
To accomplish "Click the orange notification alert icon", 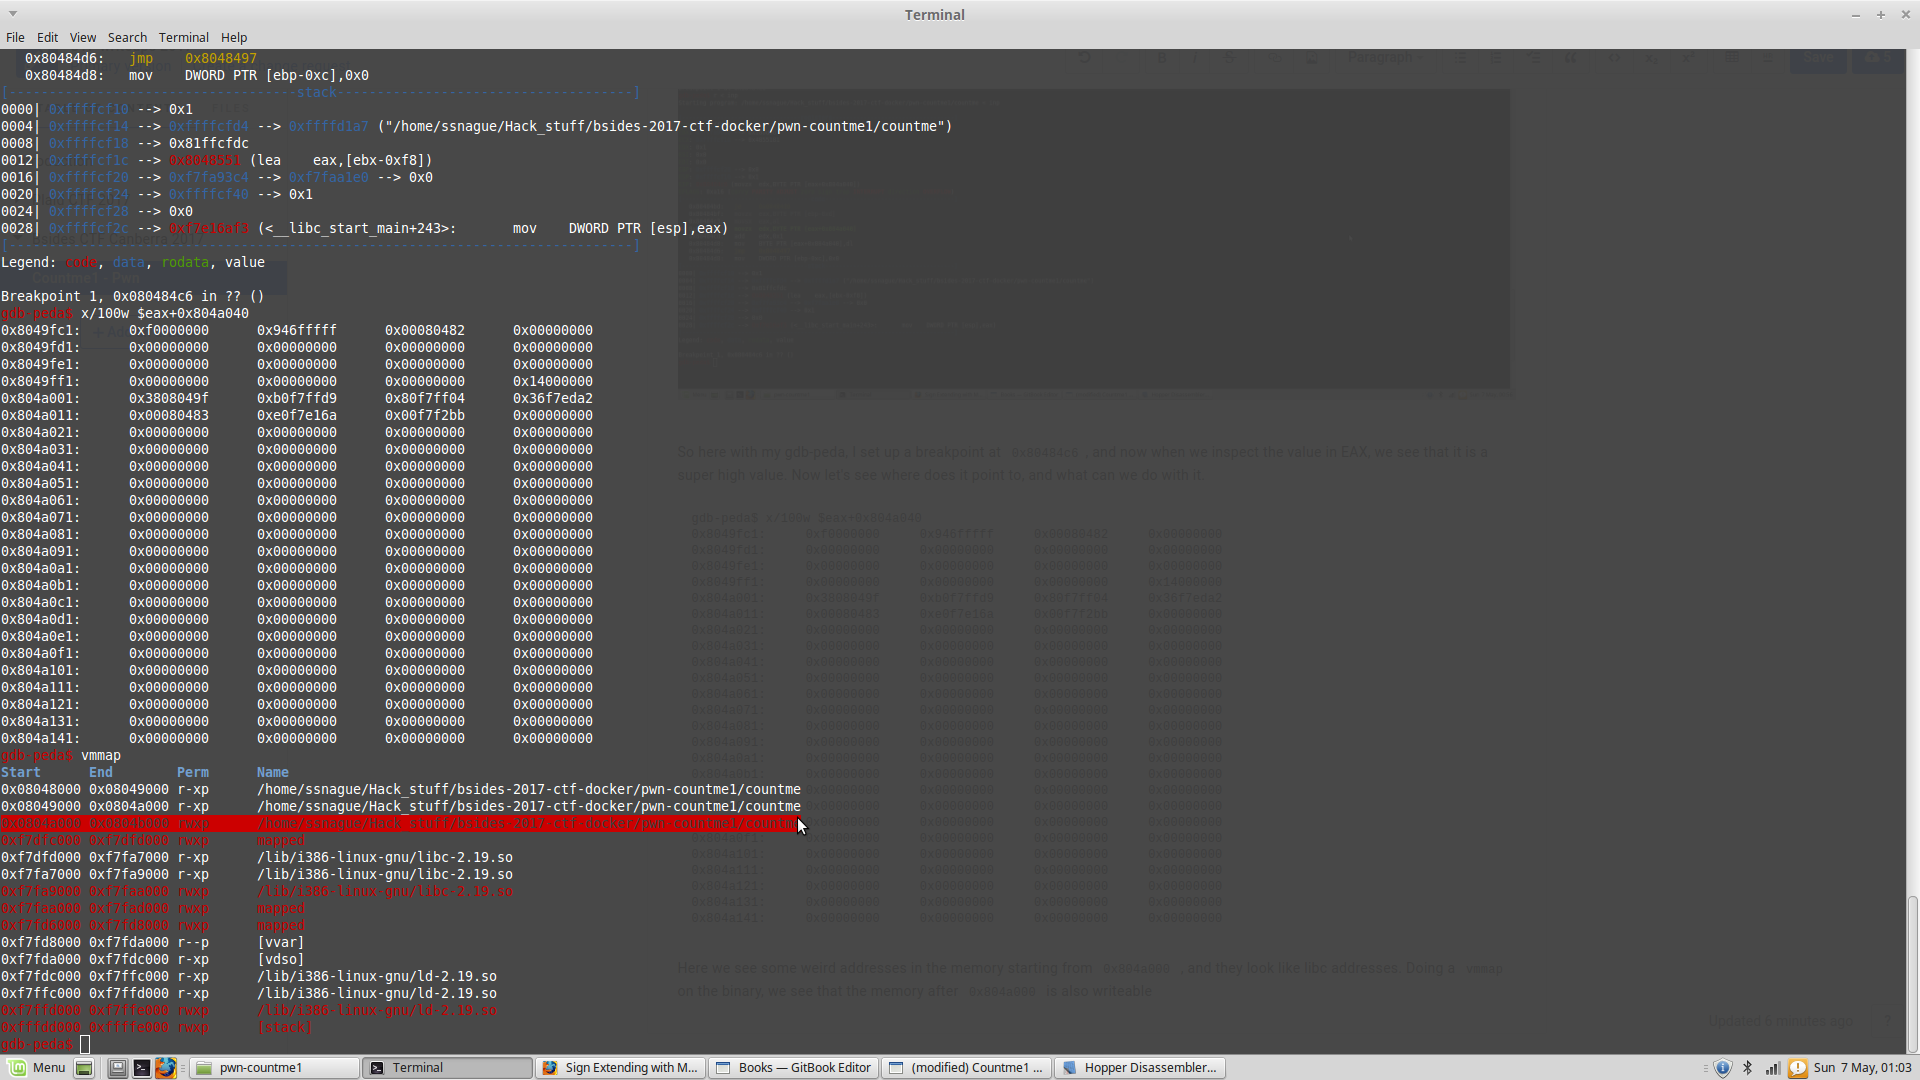I will [1797, 1068].
